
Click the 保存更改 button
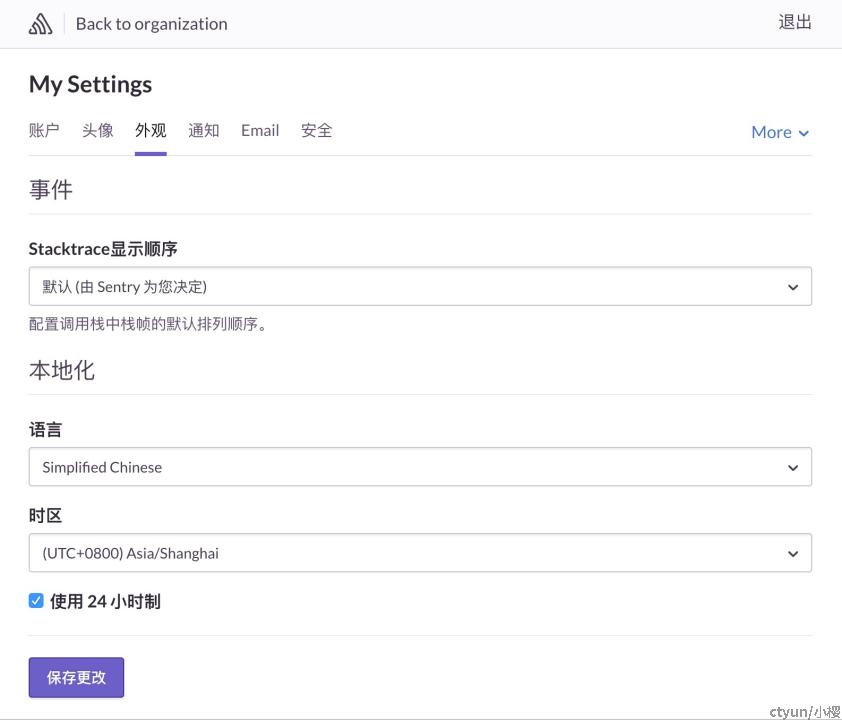[76, 678]
